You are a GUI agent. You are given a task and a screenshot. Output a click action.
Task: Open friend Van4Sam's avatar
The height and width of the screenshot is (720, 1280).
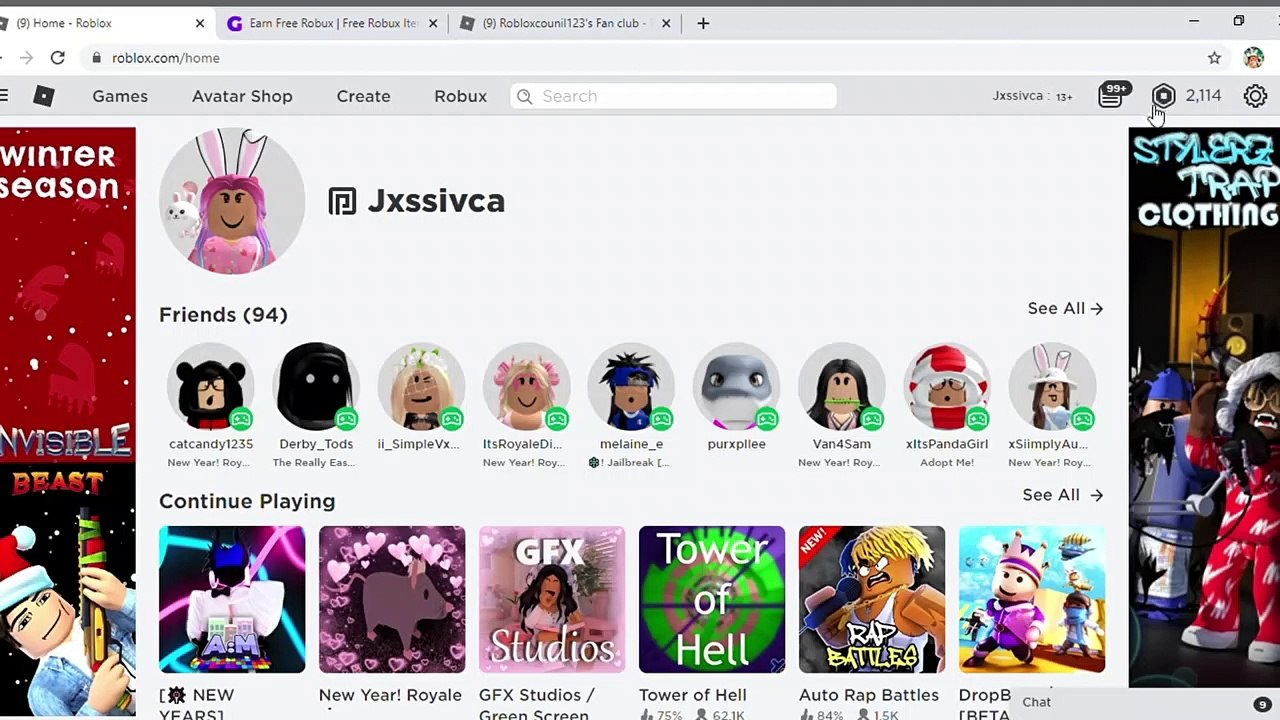(x=842, y=387)
